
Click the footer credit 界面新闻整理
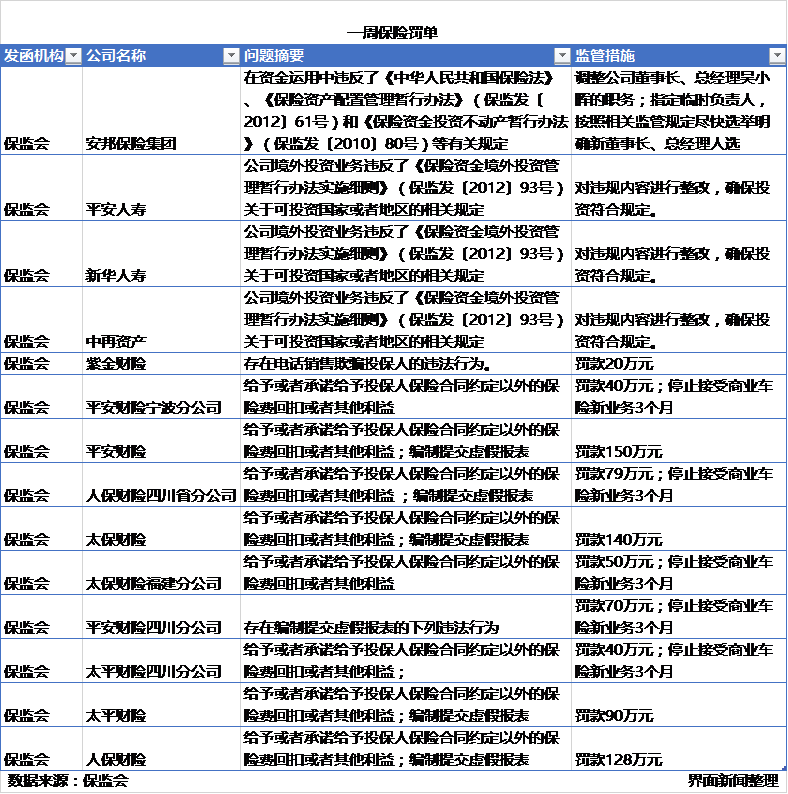click(733, 781)
